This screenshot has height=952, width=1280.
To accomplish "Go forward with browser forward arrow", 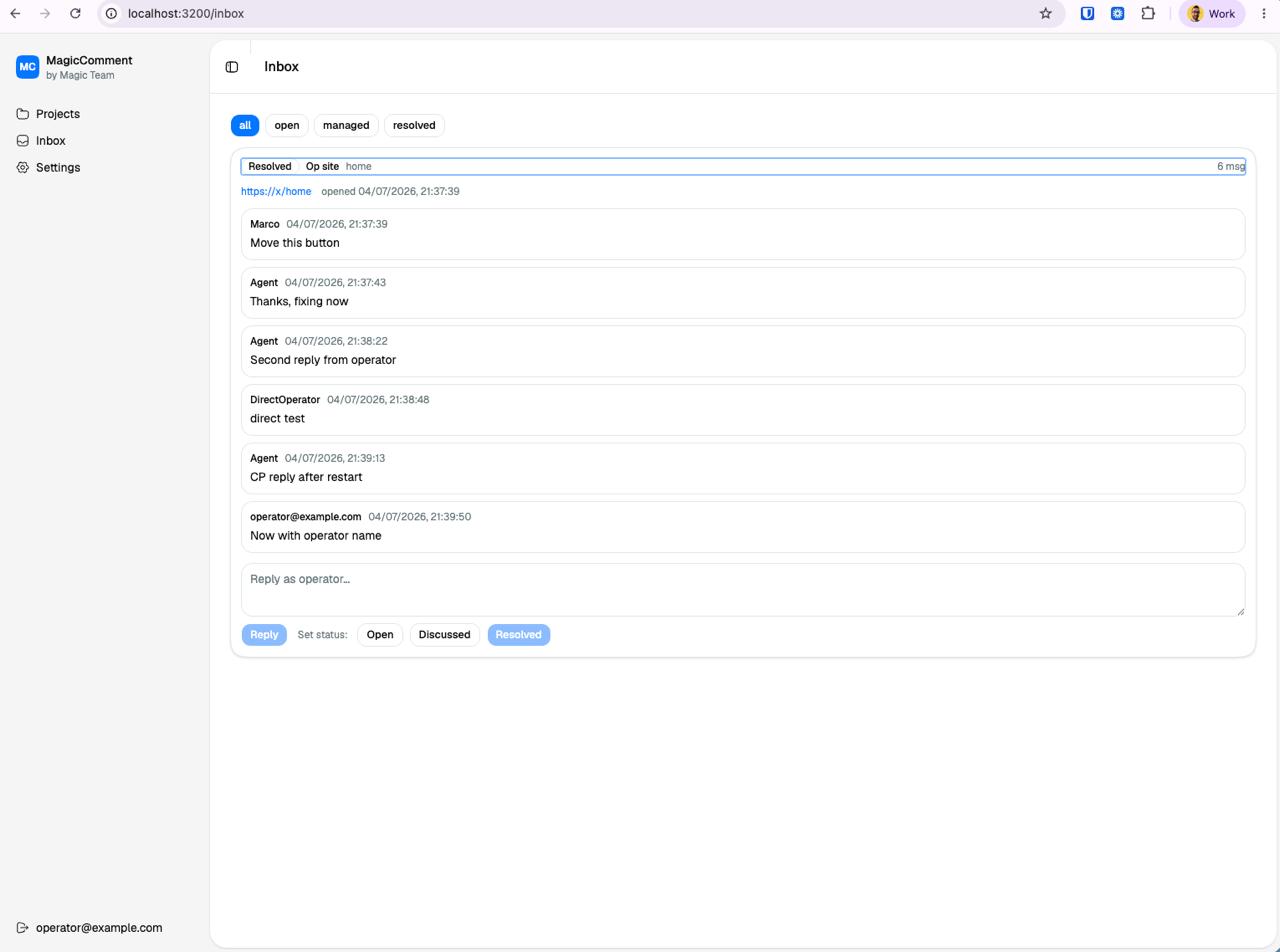I will (x=45, y=14).
